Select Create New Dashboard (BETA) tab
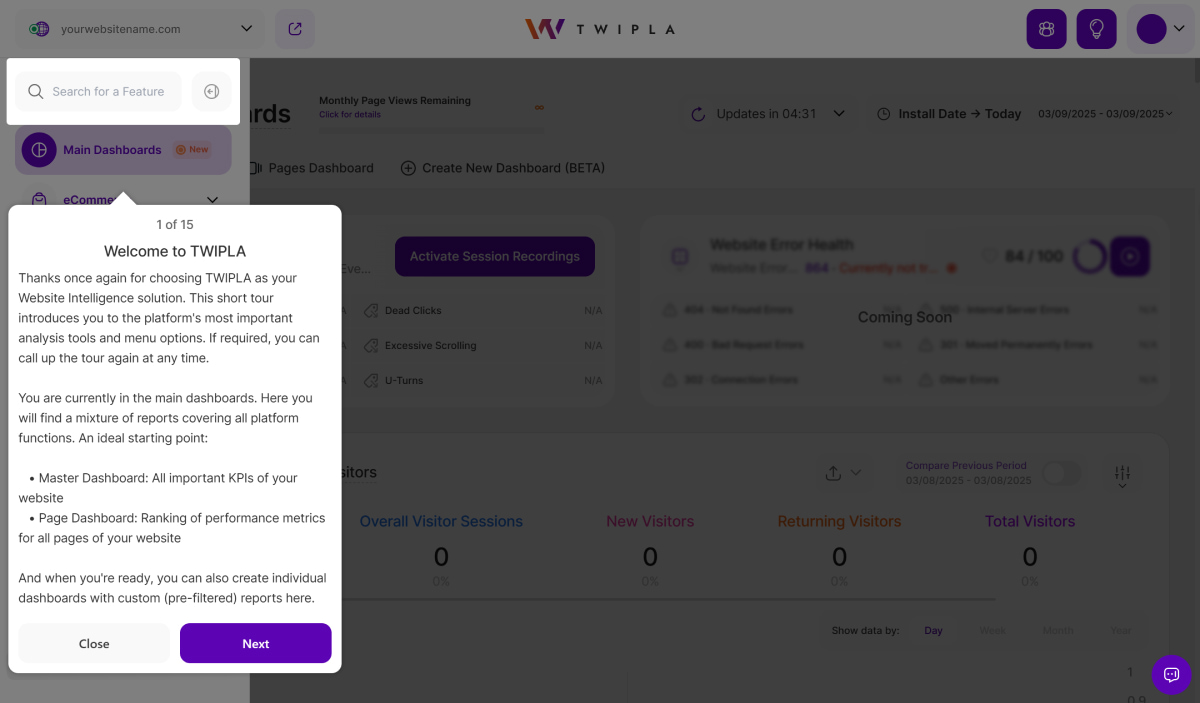 pyautogui.click(x=503, y=168)
